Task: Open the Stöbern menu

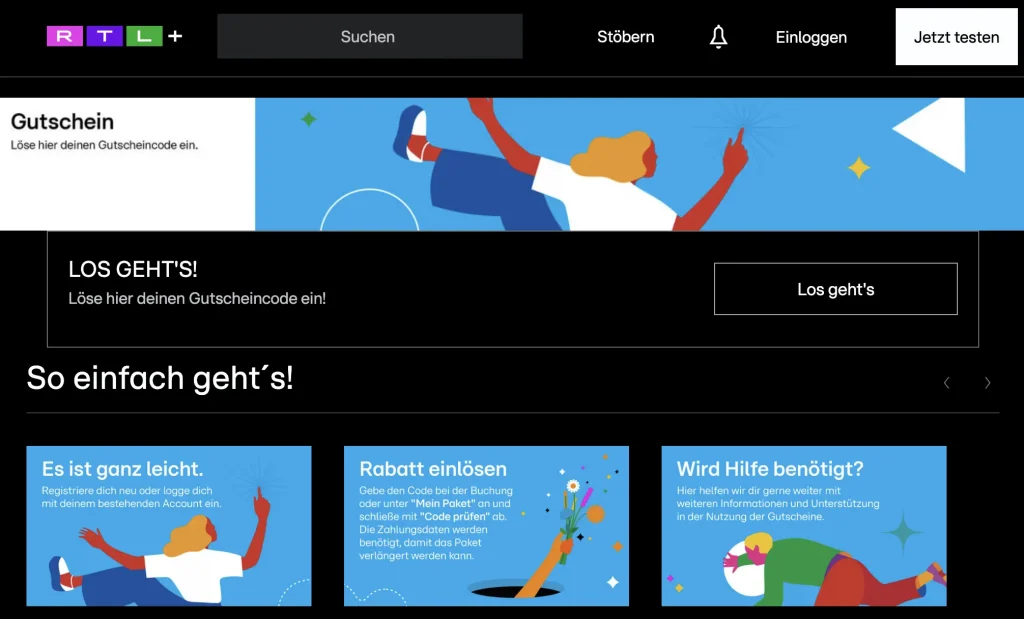Action: point(626,37)
